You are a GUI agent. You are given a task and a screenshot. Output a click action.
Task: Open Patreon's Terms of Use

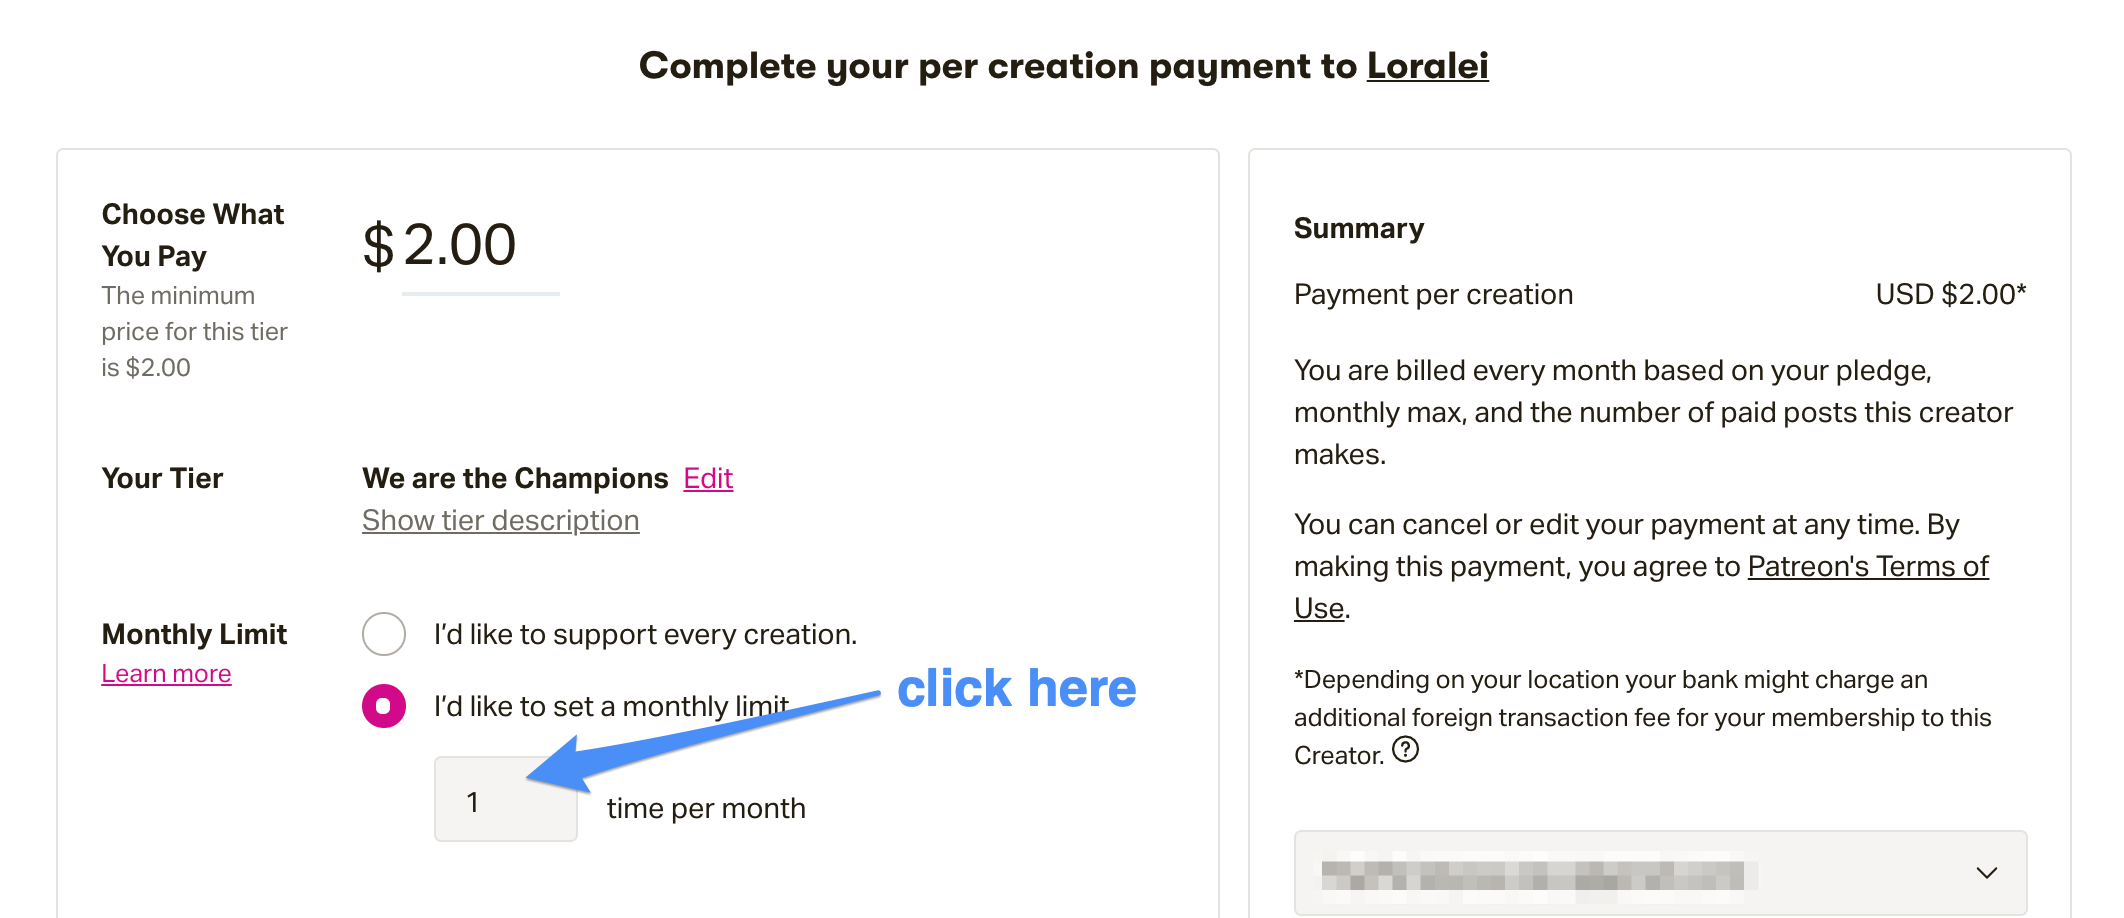point(1866,566)
